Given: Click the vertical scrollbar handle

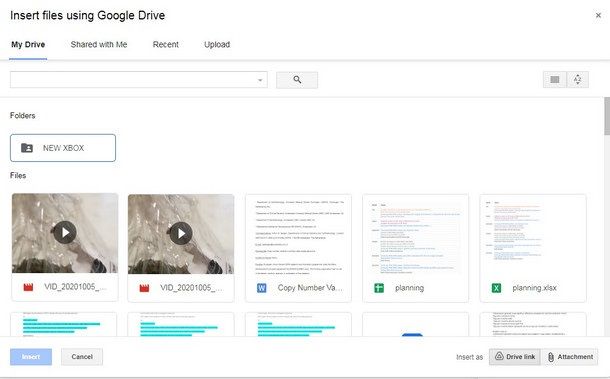Looking at the screenshot, I should (607, 116).
